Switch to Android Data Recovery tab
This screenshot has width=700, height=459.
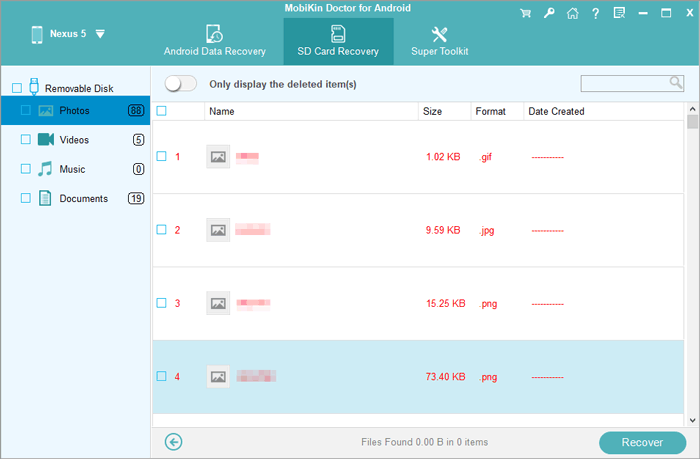coord(214,41)
